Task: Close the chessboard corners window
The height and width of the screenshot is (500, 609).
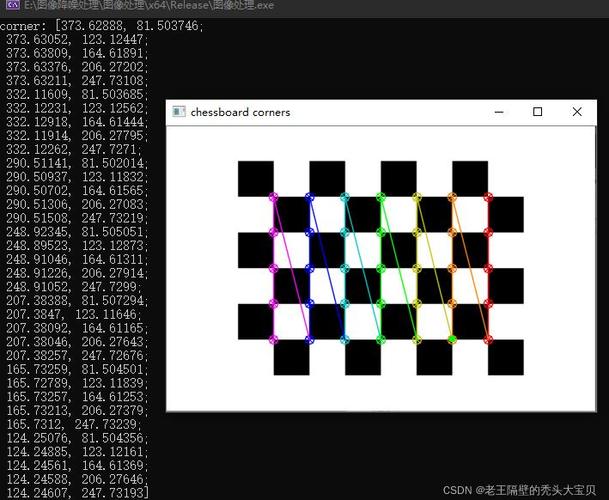Action: click(577, 112)
